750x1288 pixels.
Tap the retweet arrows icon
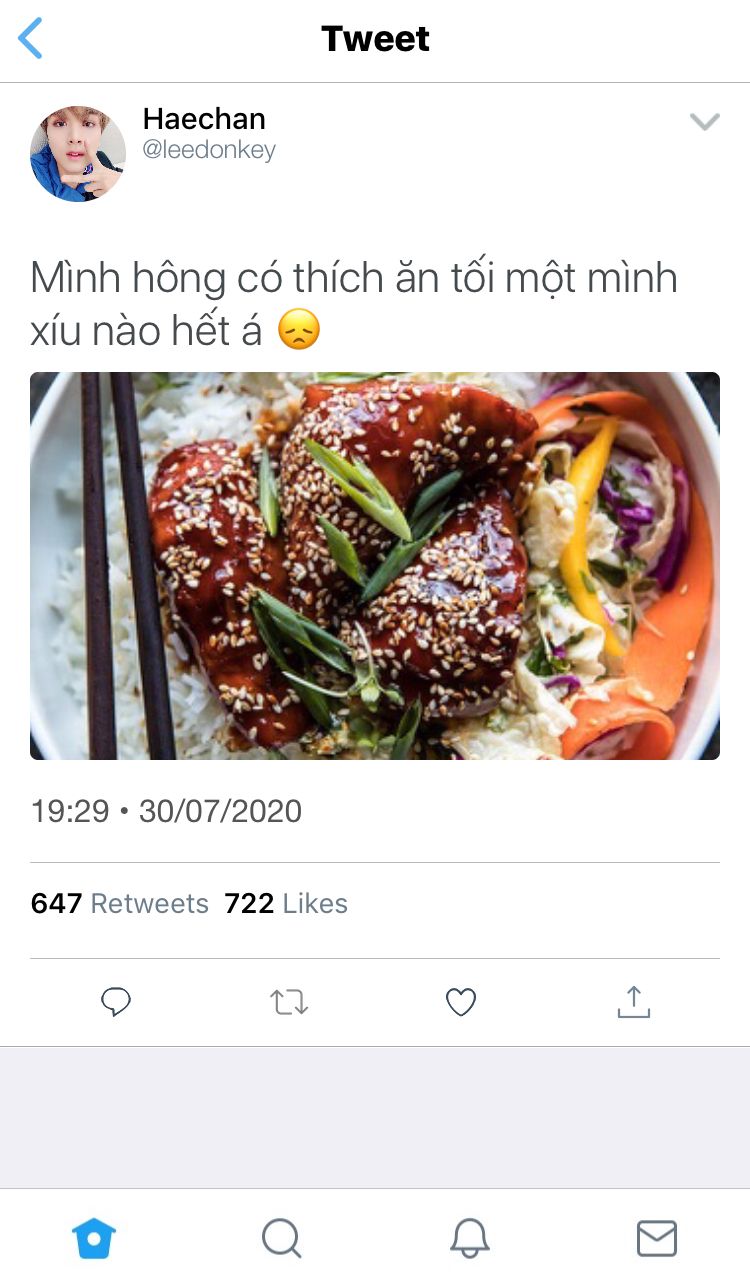[289, 1002]
